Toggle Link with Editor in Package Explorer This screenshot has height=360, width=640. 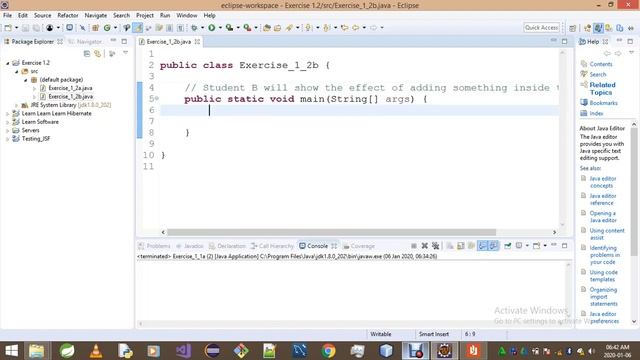tap(98, 53)
